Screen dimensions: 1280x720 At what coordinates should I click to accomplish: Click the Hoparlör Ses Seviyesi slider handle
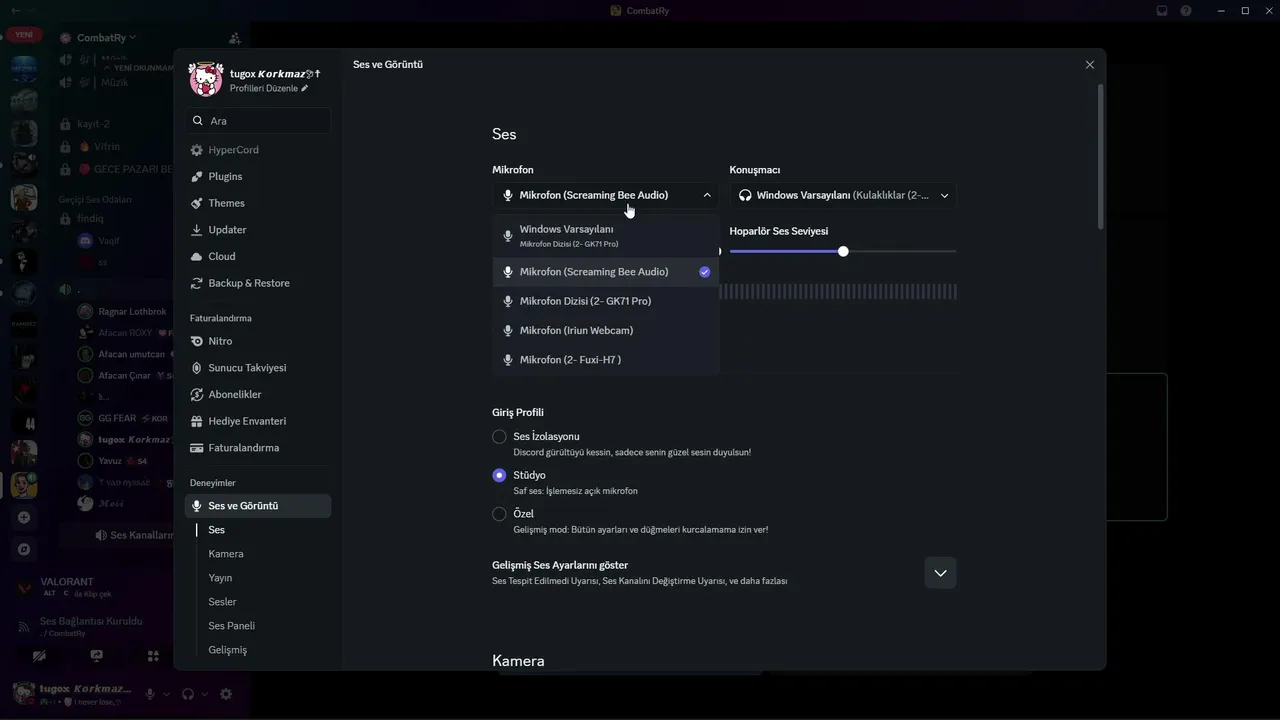(x=843, y=252)
